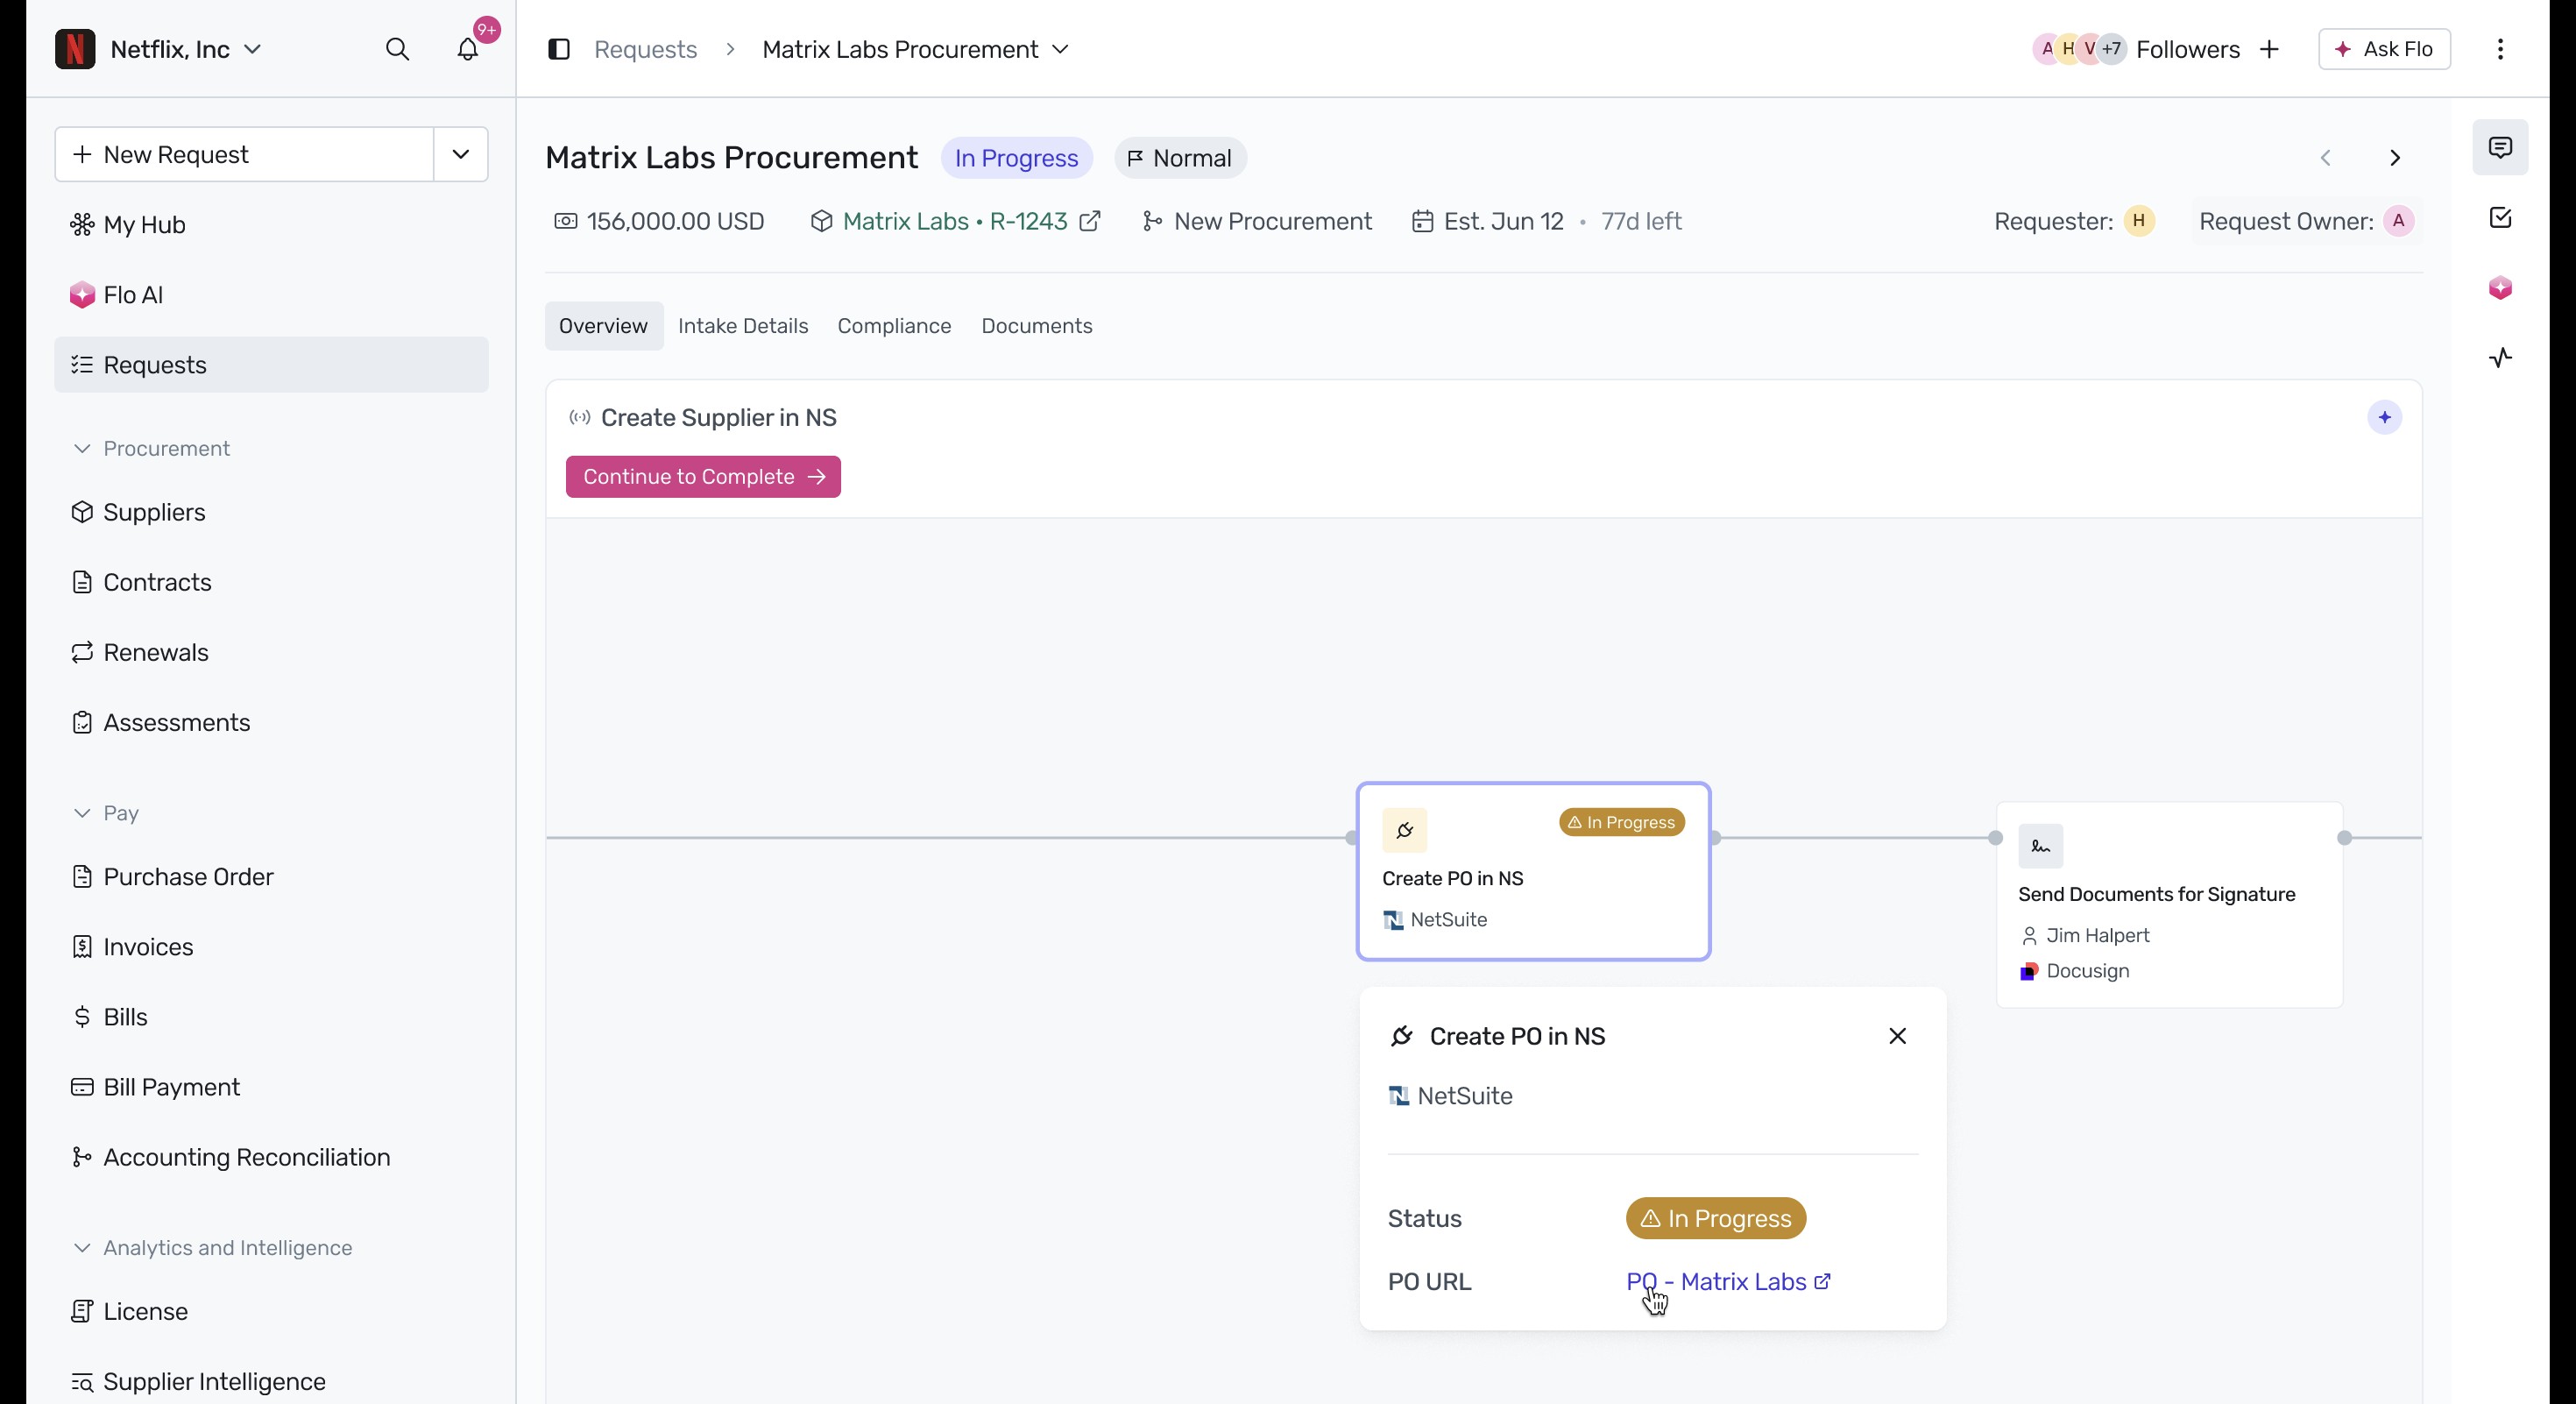Open external link icon beside R-1243

[x=1090, y=221]
